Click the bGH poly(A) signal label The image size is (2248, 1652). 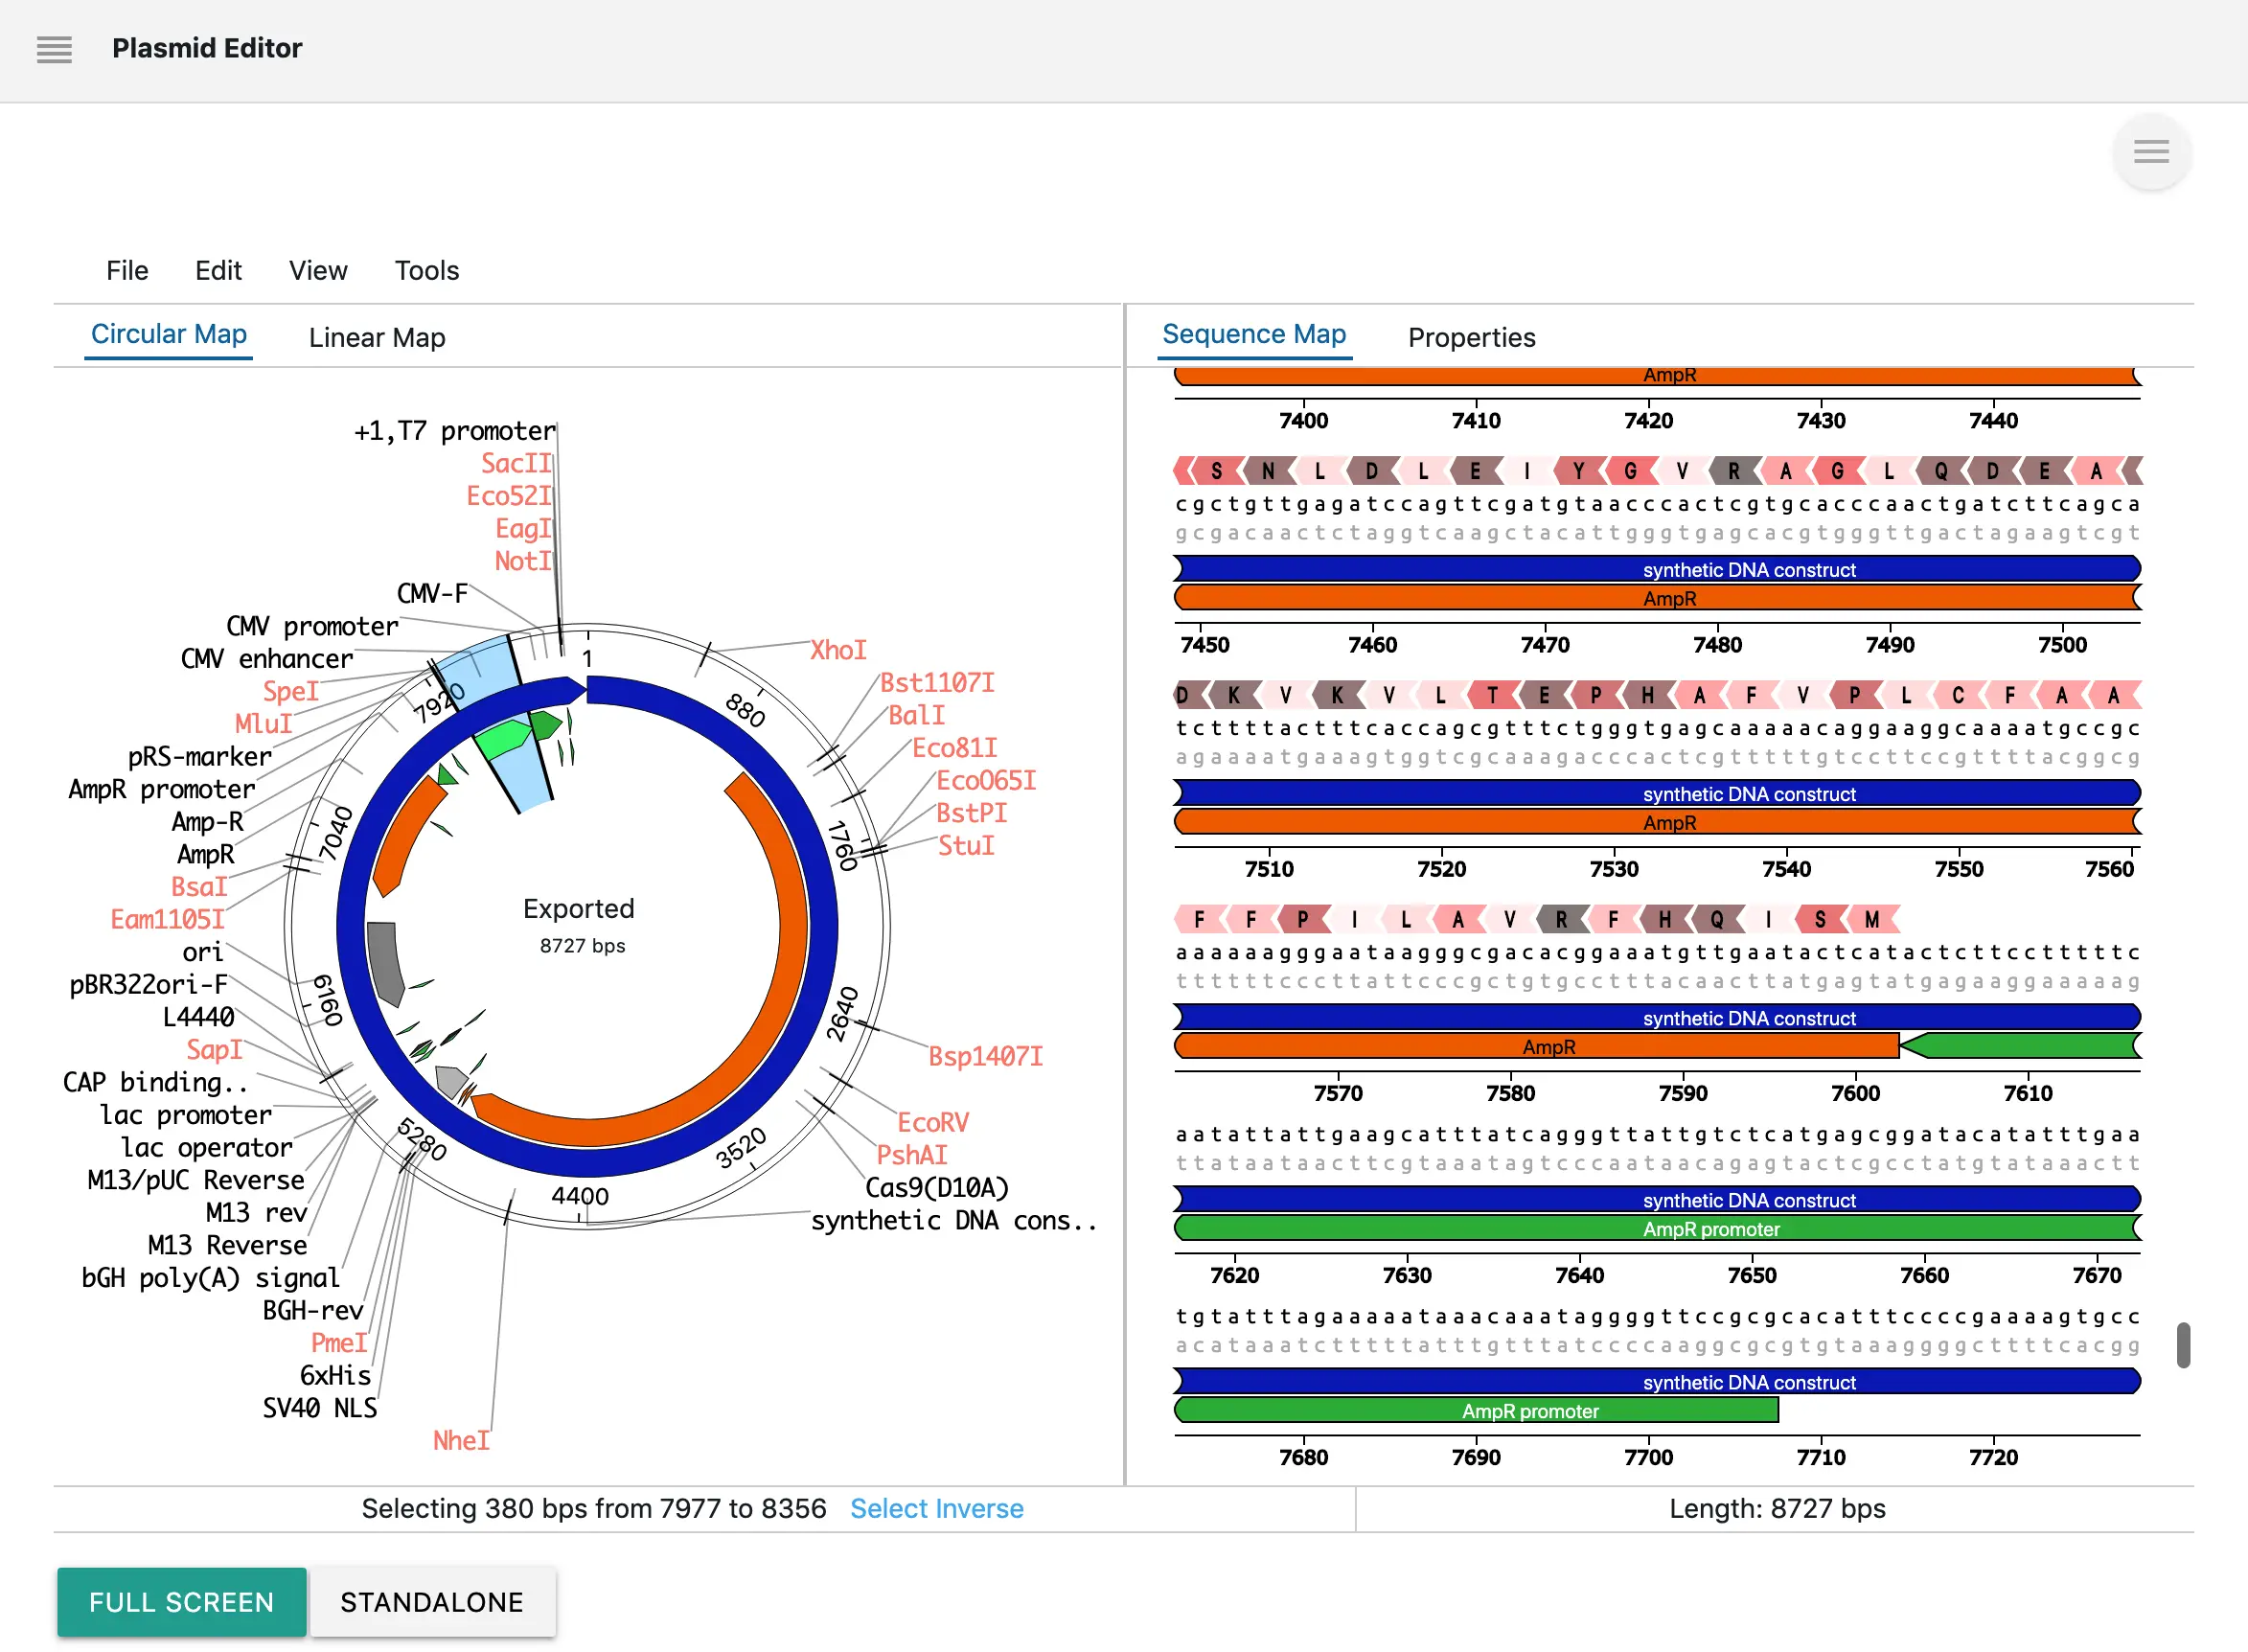pyautogui.click(x=211, y=1278)
